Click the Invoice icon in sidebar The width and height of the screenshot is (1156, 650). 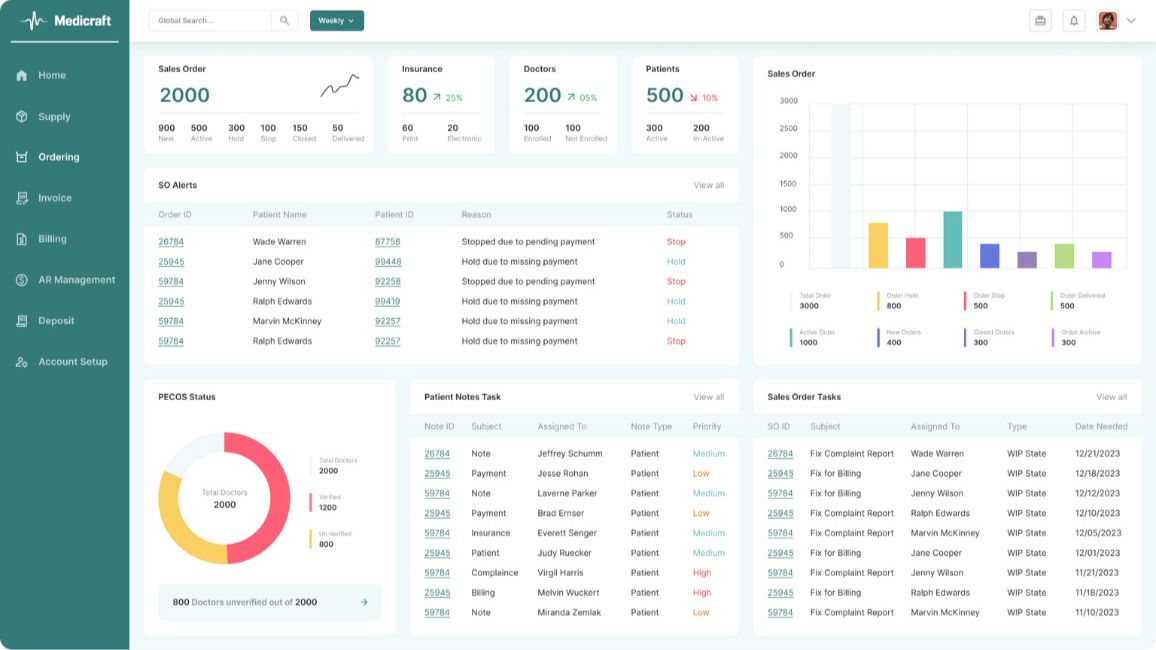point(22,198)
